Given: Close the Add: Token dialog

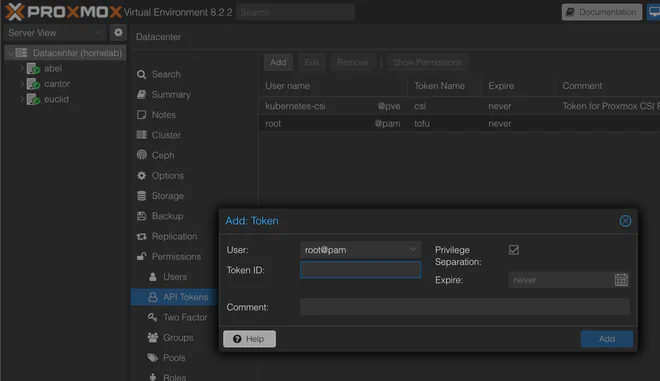Looking at the screenshot, I should tap(625, 221).
